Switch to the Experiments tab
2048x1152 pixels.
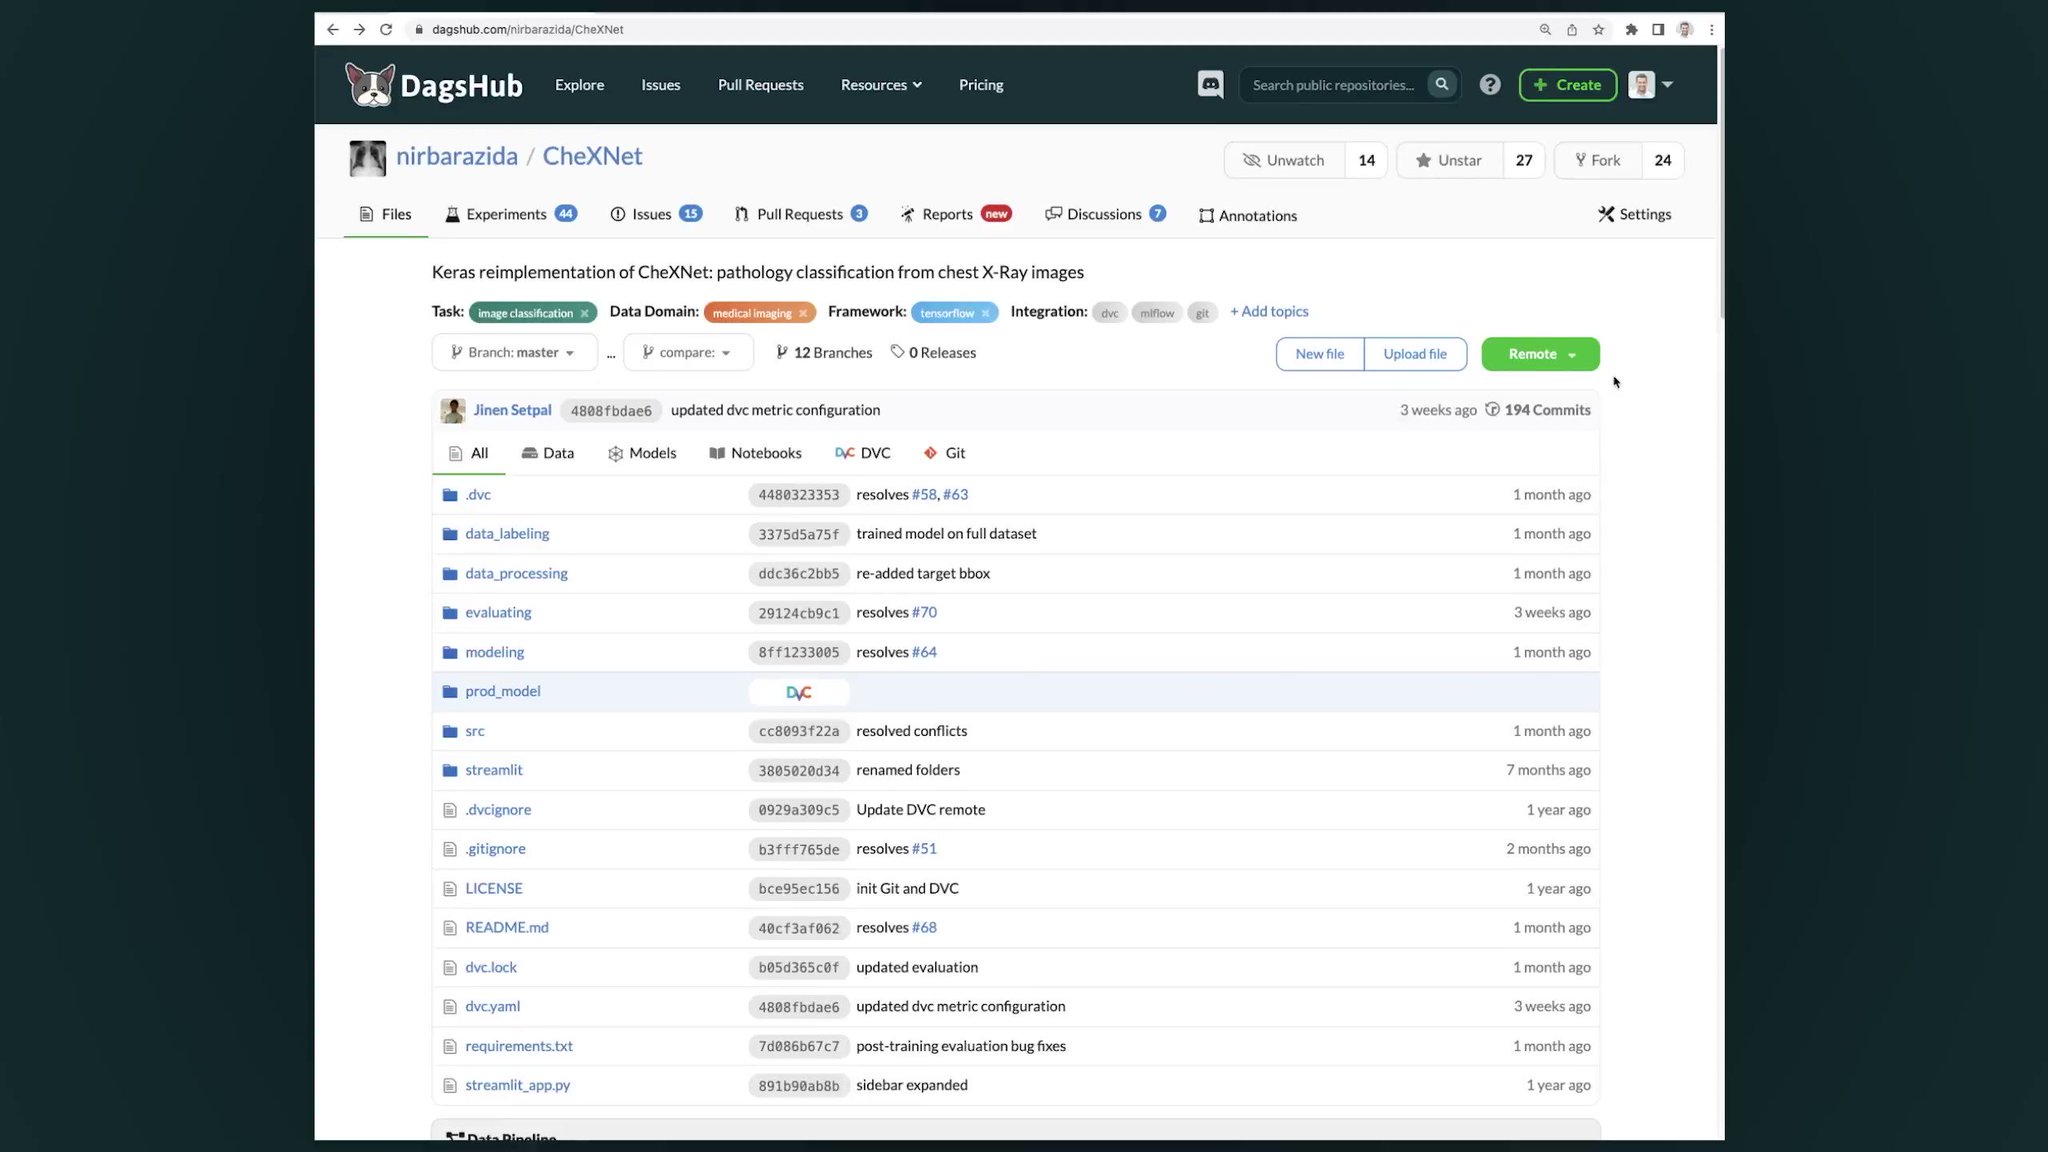coord(510,214)
